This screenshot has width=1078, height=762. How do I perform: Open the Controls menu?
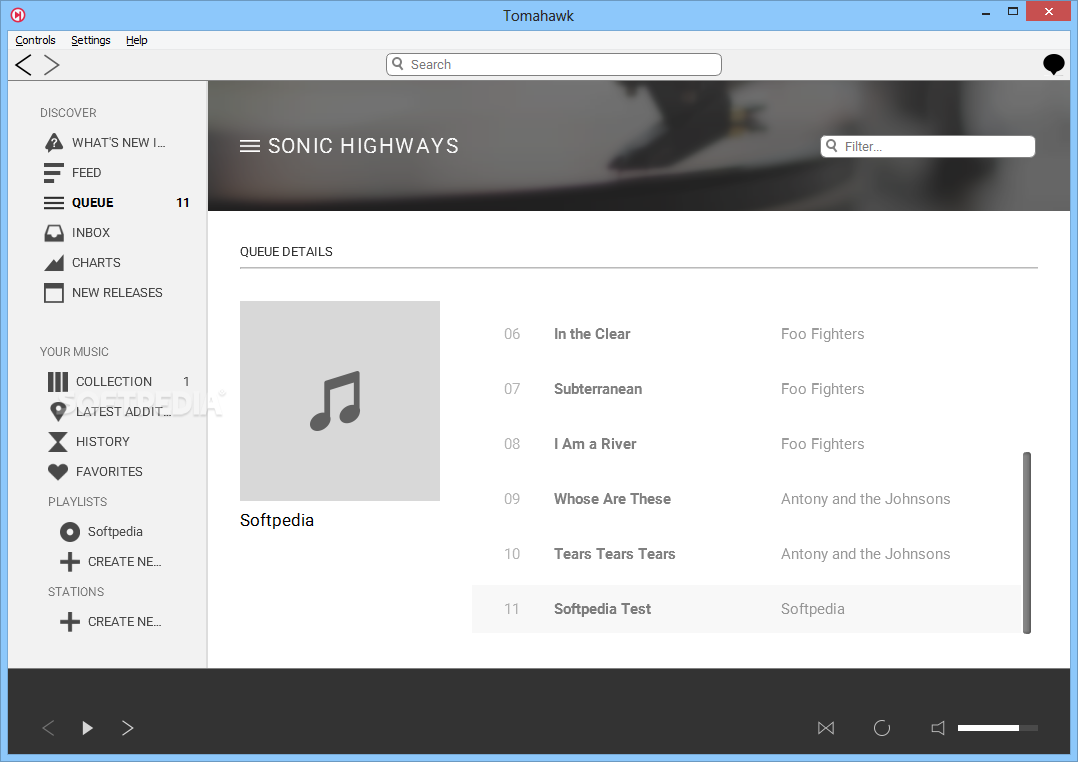click(35, 40)
